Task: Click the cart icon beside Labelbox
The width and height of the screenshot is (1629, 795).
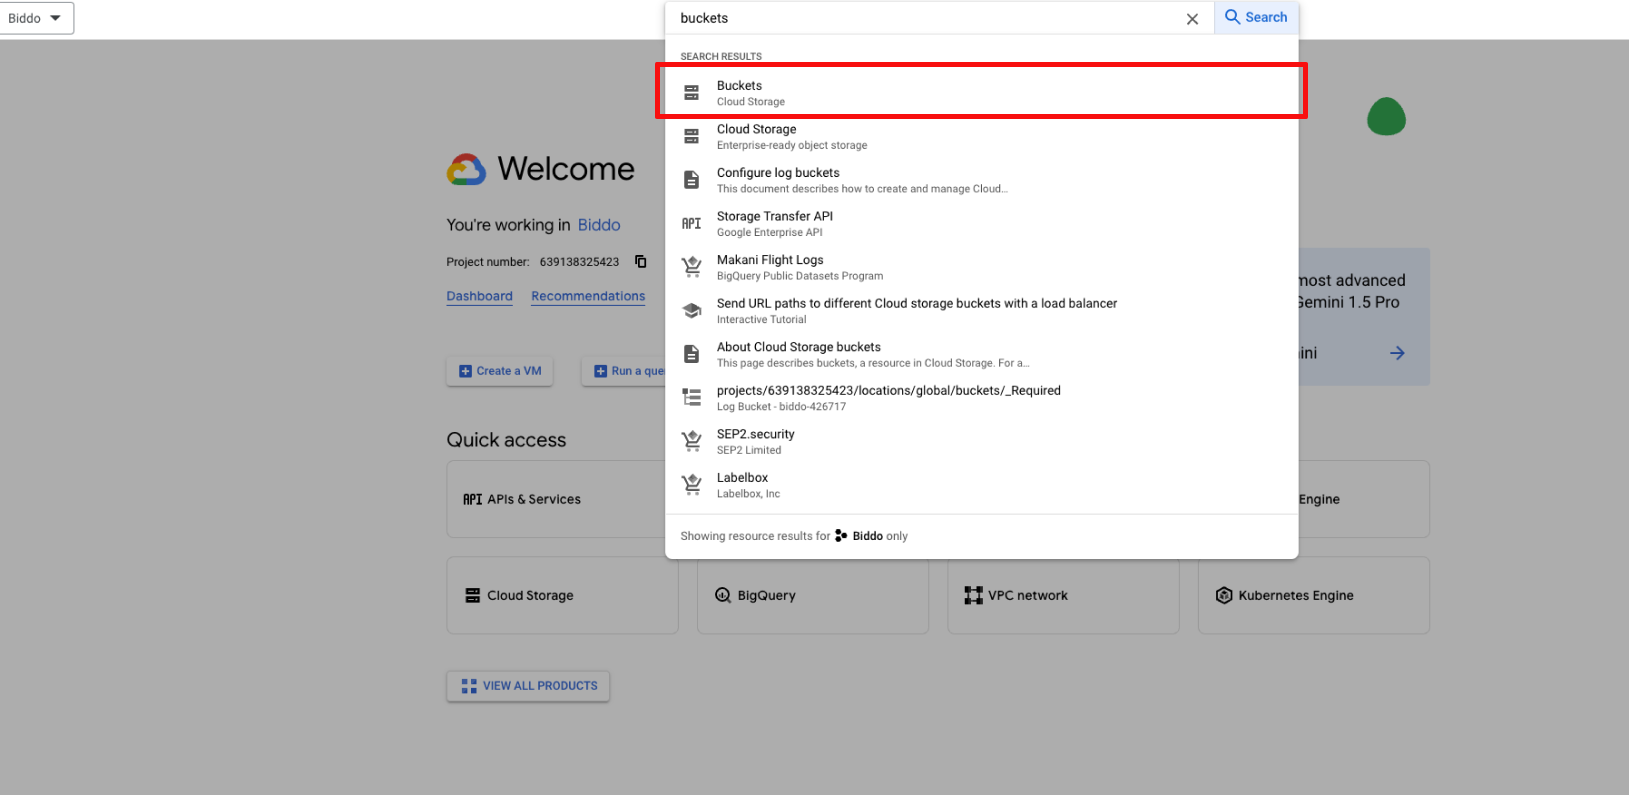Action: tap(691, 485)
